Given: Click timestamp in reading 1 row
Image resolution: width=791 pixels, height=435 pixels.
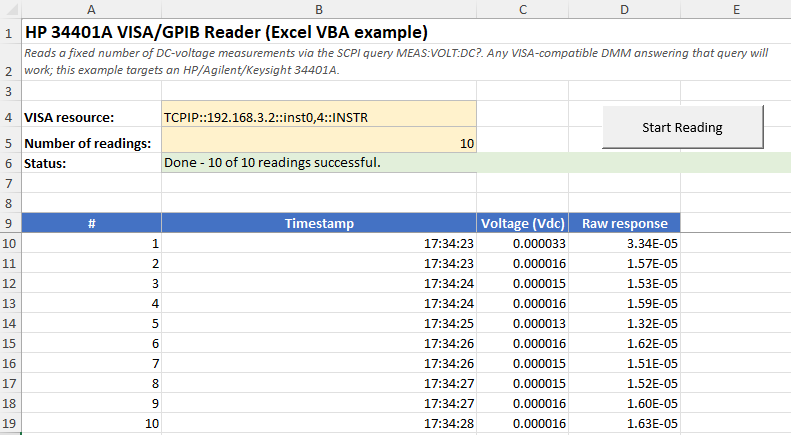Looking at the screenshot, I should [x=319, y=243].
